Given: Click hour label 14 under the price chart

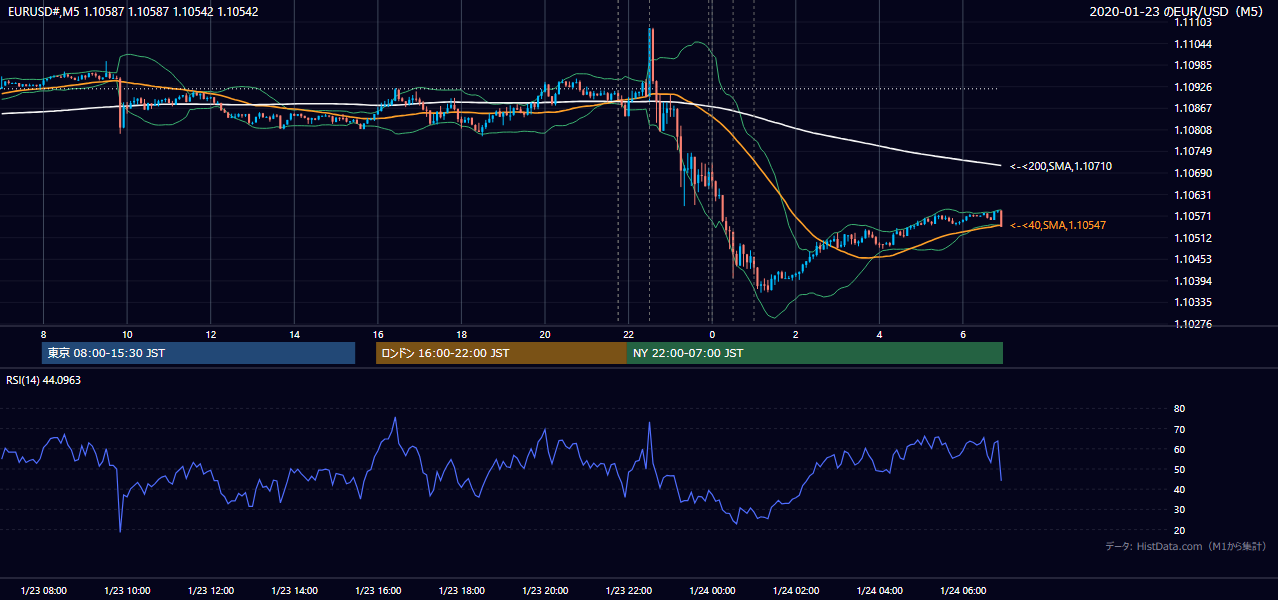Looking at the screenshot, I should coord(294,334).
